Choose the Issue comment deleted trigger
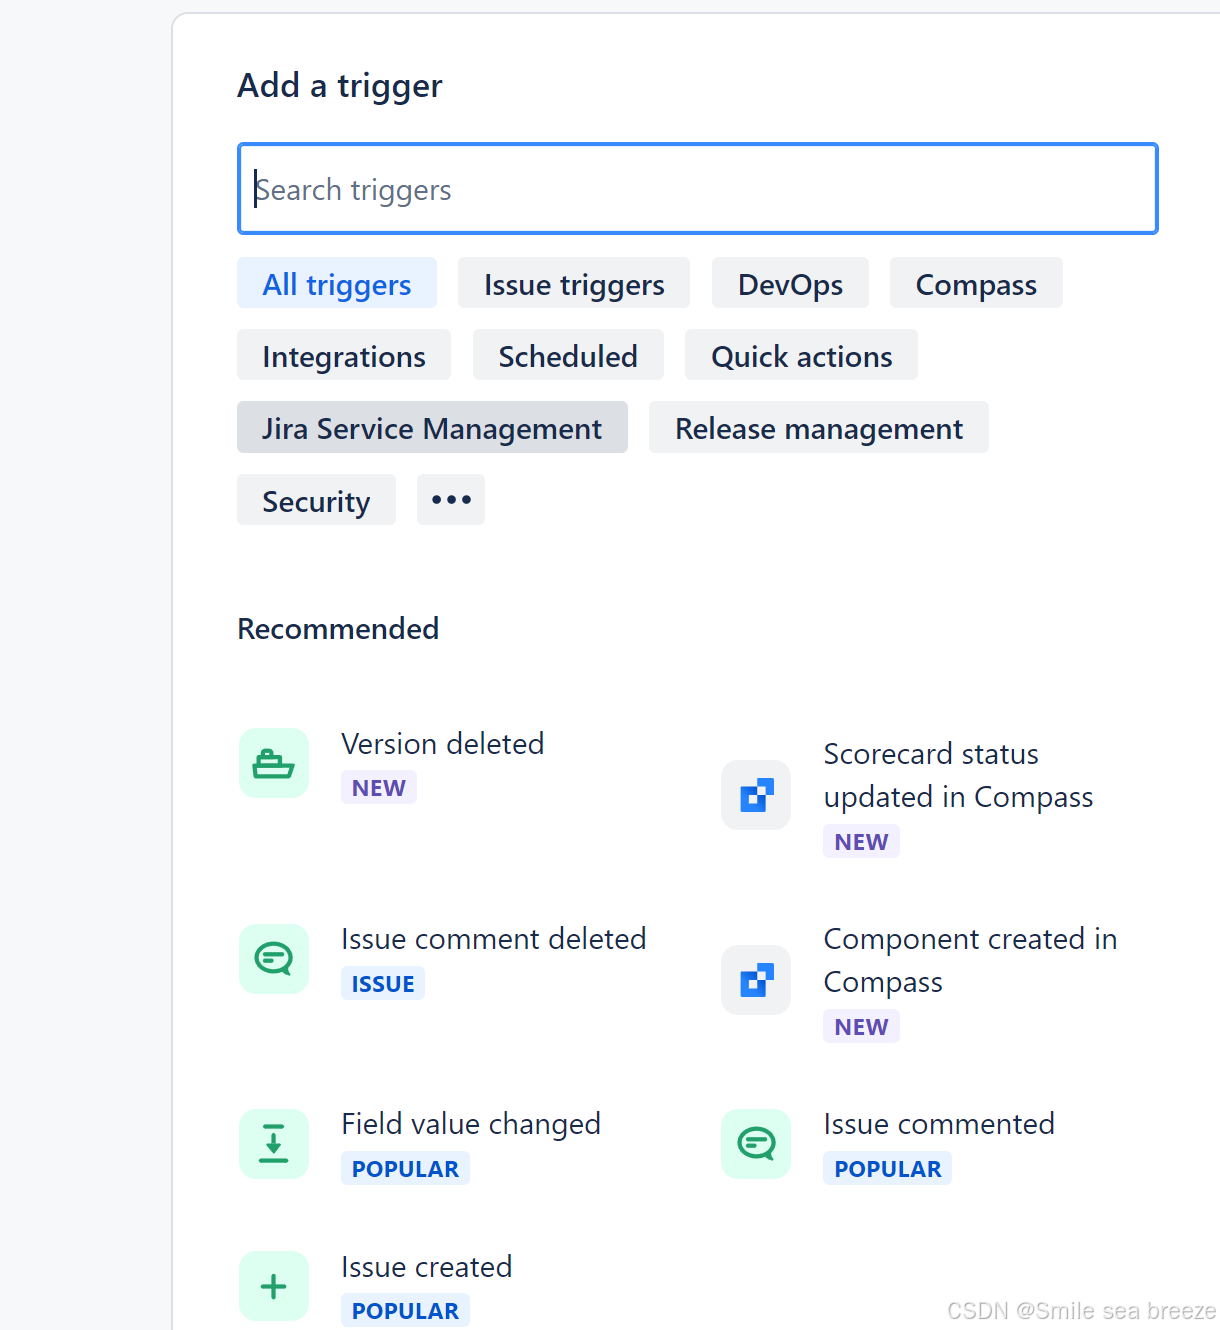Screen dimensions: 1220x1330 coord(494,939)
